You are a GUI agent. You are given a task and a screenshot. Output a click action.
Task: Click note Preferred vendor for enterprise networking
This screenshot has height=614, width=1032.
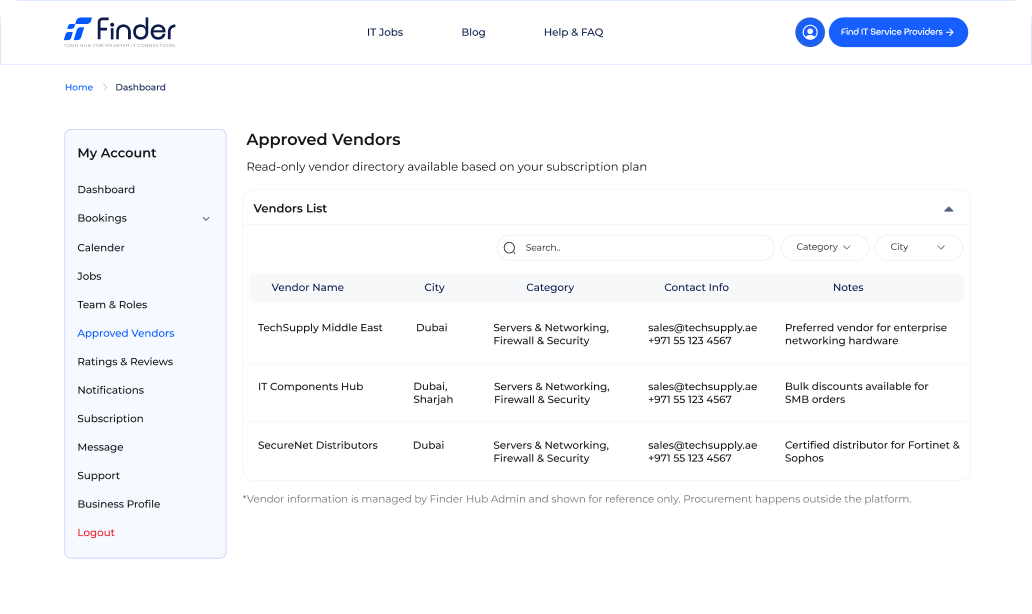coord(865,334)
